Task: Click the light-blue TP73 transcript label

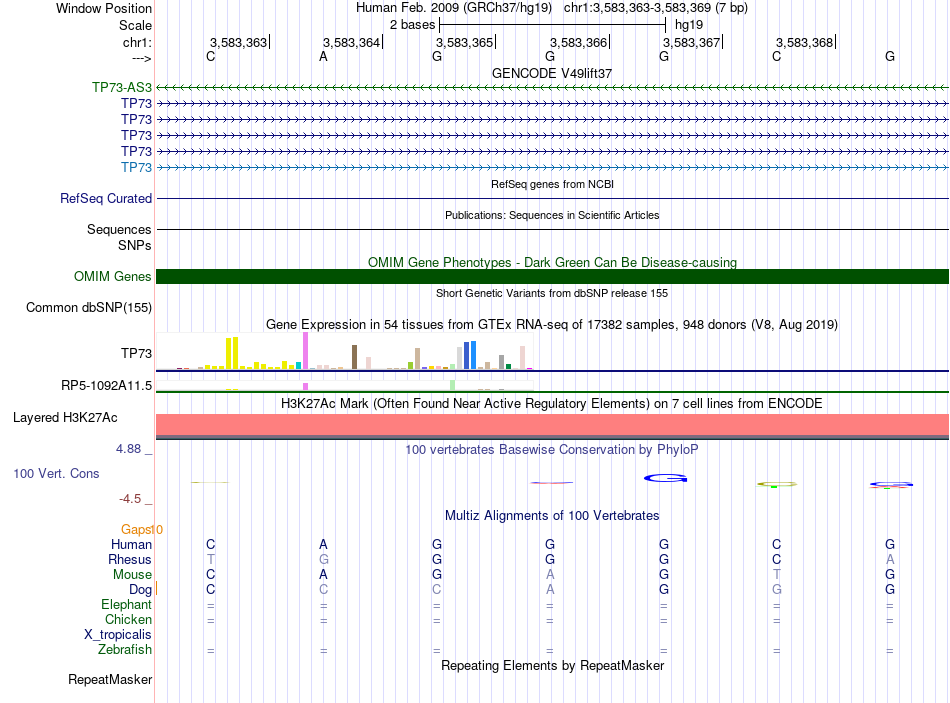Action: [136, 167]
